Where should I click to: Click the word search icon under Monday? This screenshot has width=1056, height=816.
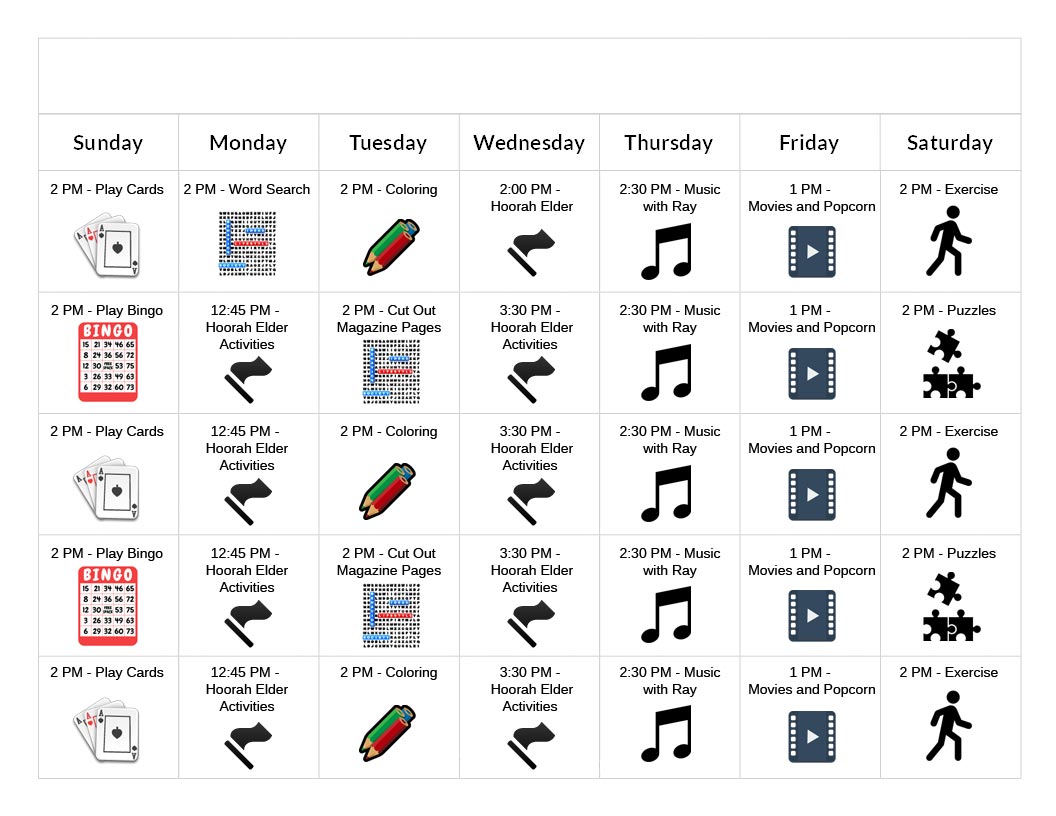point(247,243)
